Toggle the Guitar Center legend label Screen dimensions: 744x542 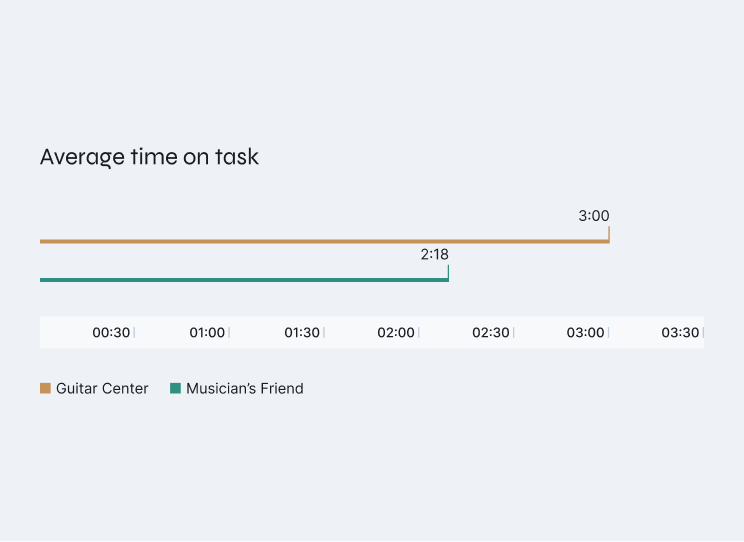(x=102, y=389)
